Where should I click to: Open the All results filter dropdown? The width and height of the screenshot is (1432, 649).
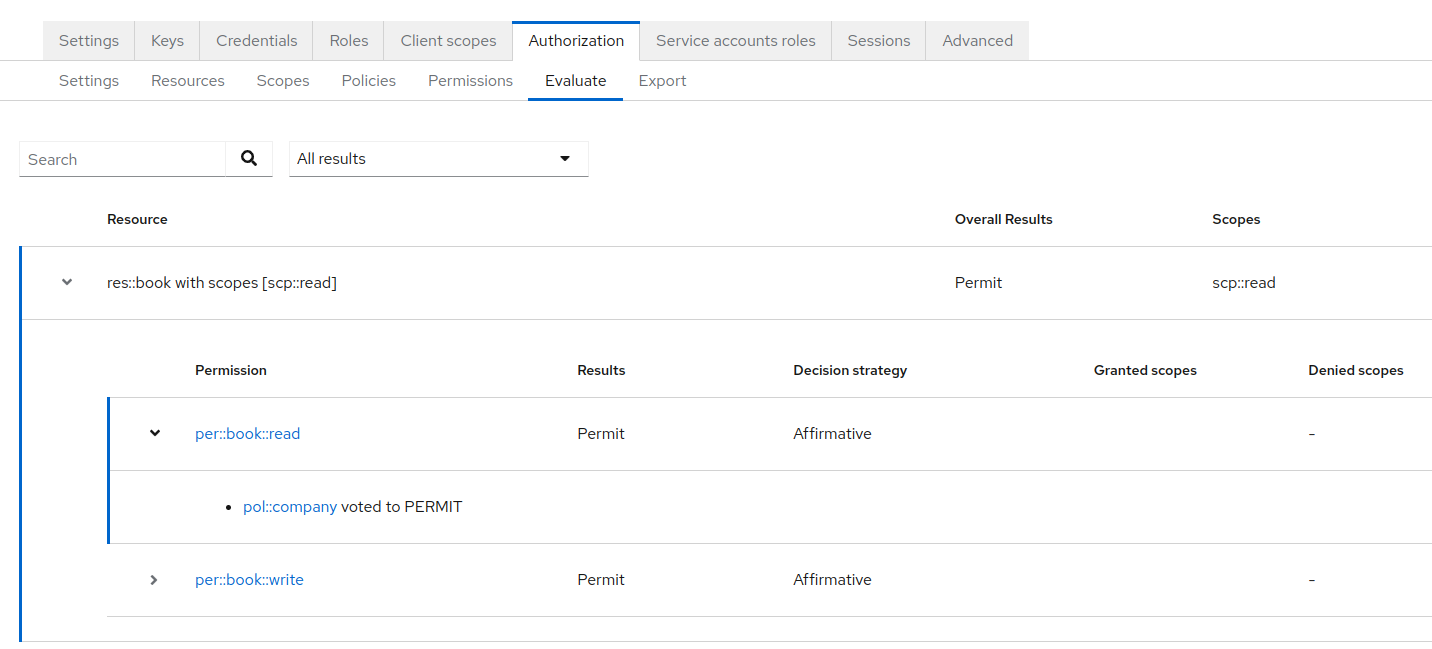point(438,159)
